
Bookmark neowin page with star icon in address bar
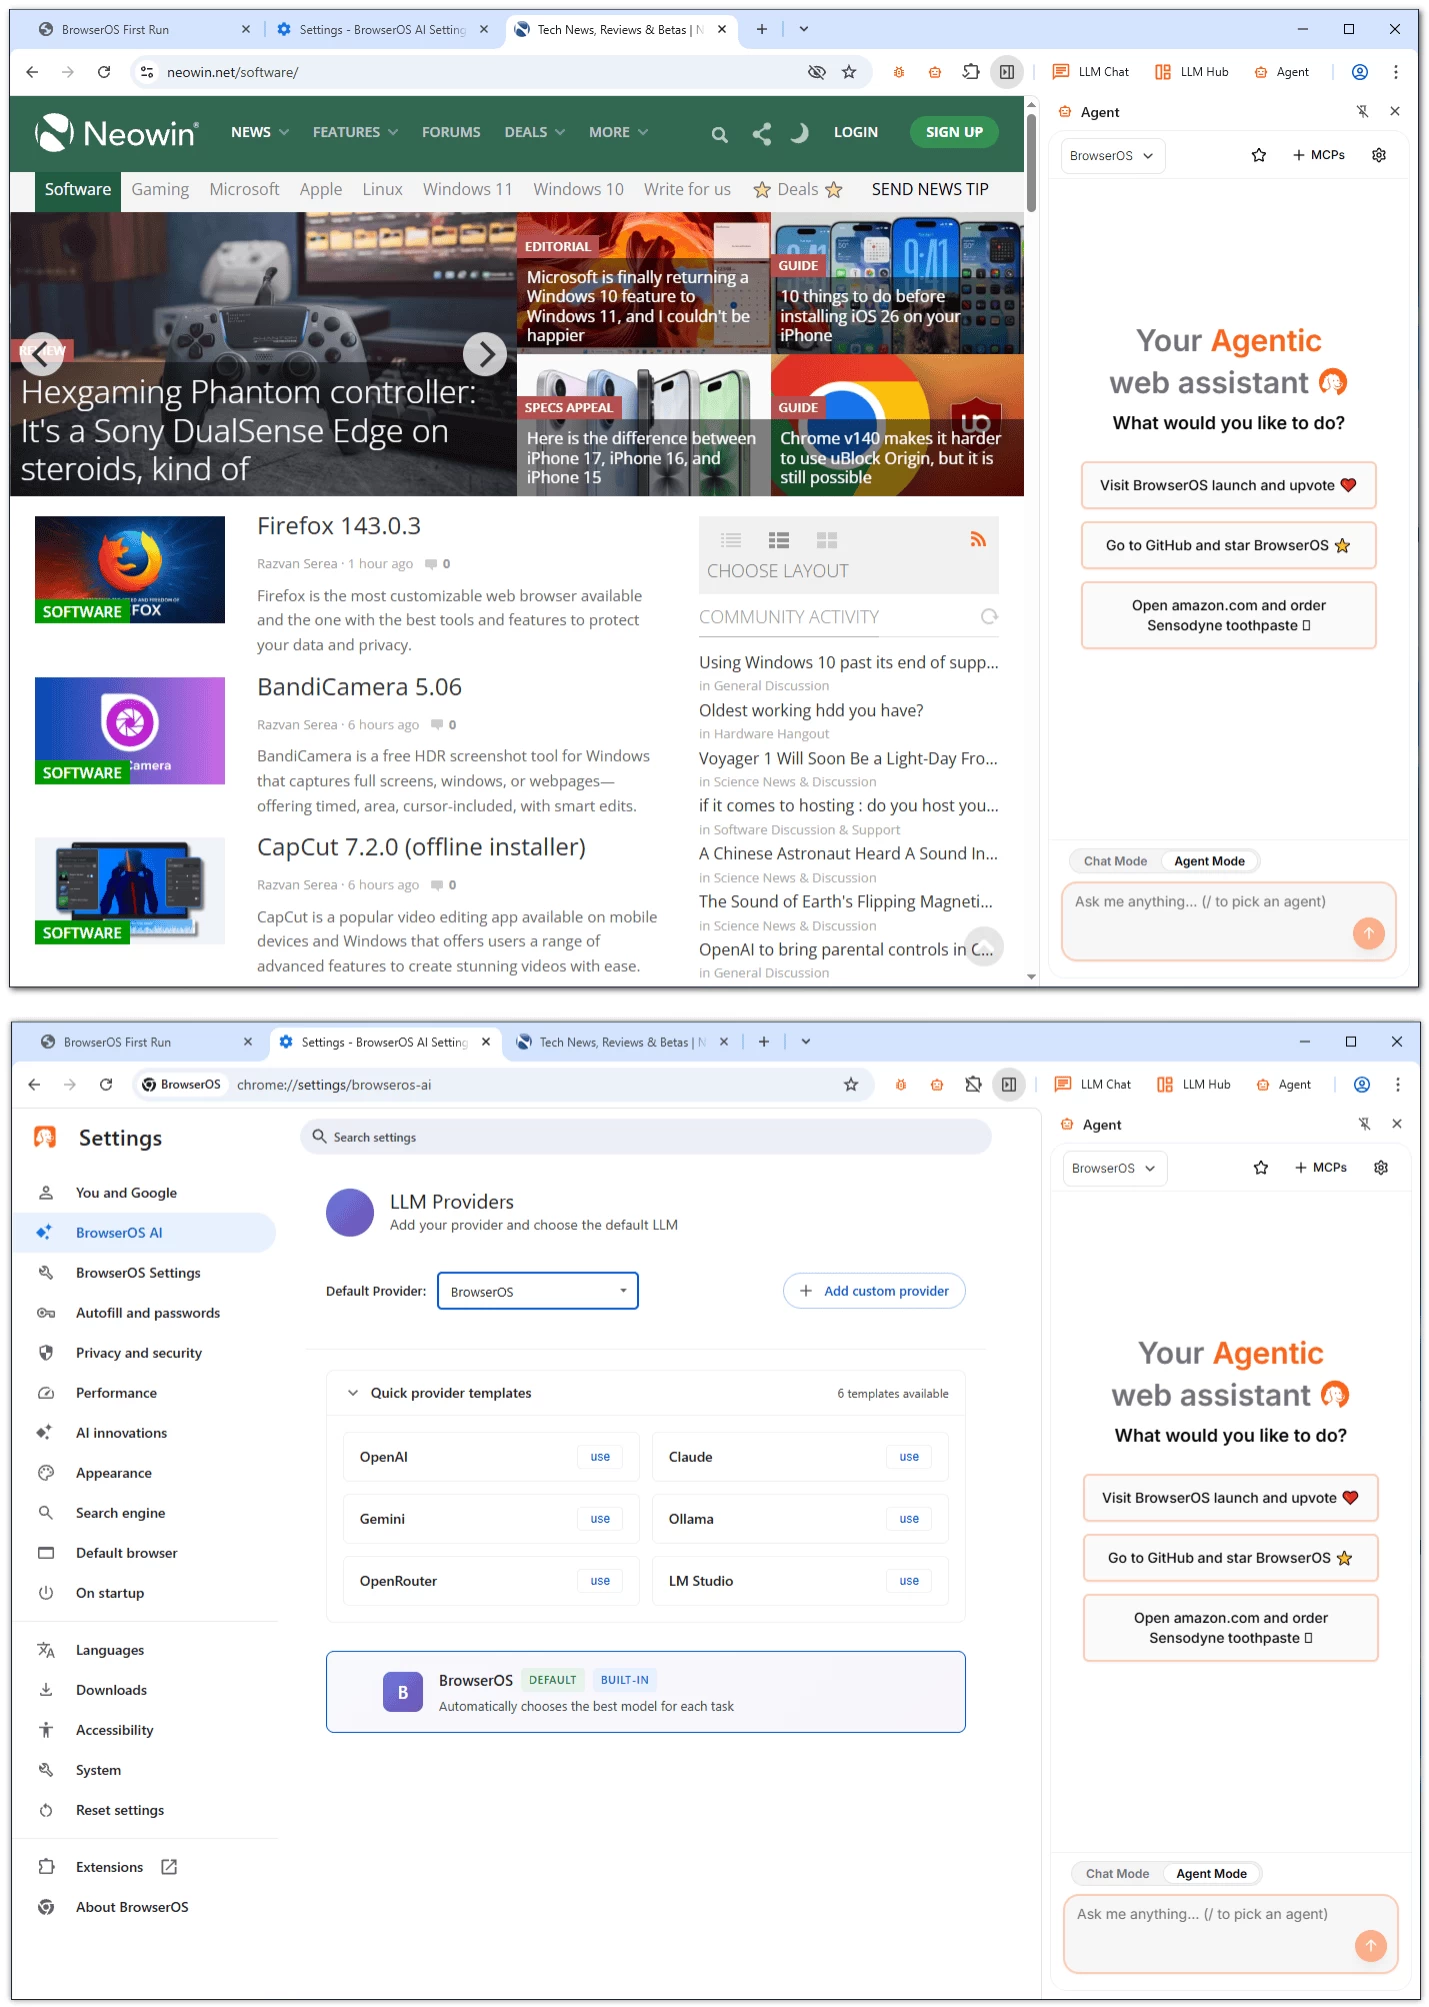click(x=849, y=72)
